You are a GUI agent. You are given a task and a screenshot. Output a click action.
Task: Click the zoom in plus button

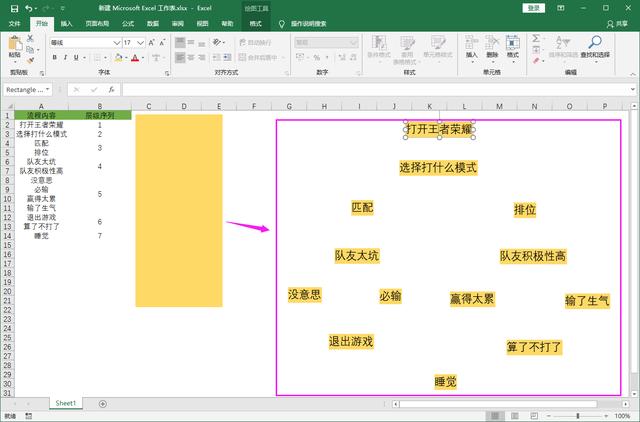[x=606, y=415]
